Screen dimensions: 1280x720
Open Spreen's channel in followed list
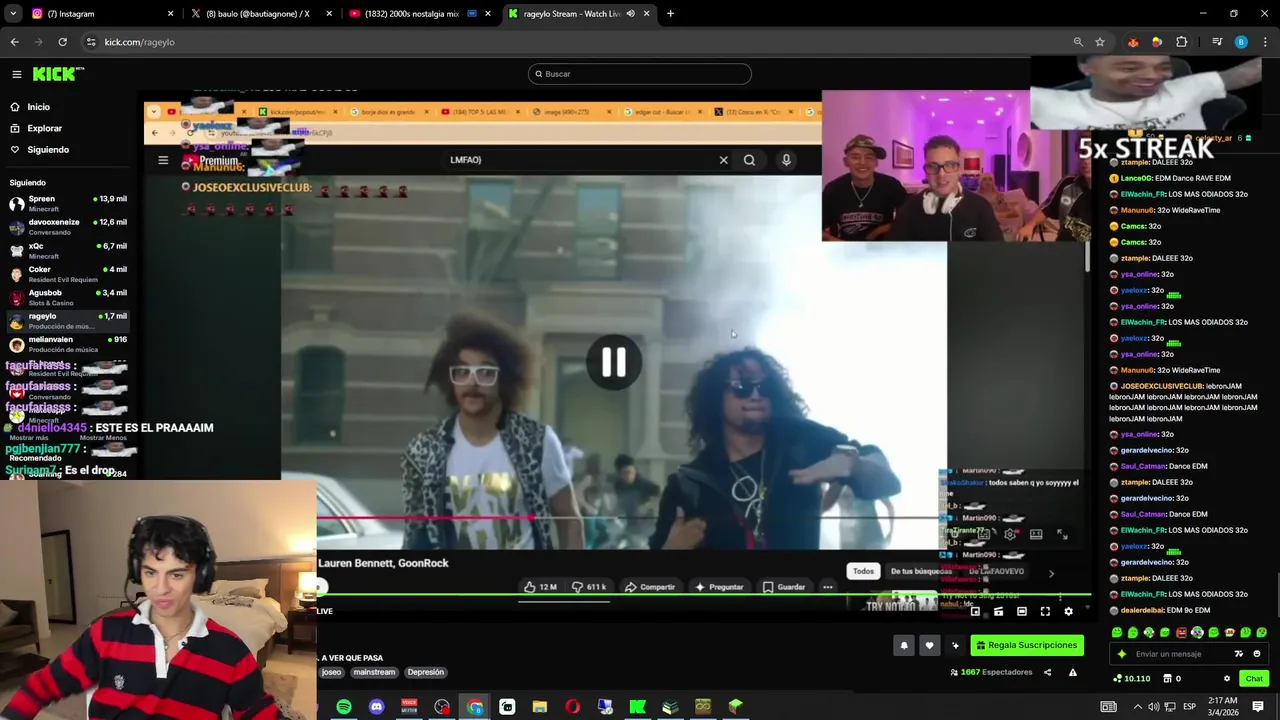[68, 203]
